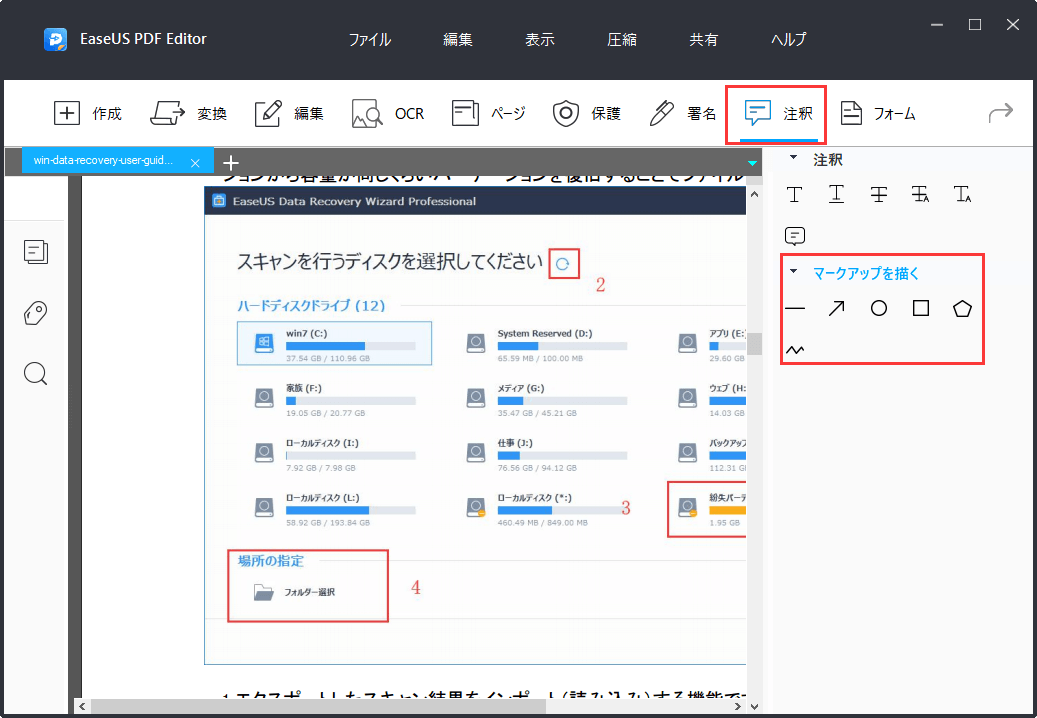
Task: Select the strikethrough text tool
Action: click(878, 194)
